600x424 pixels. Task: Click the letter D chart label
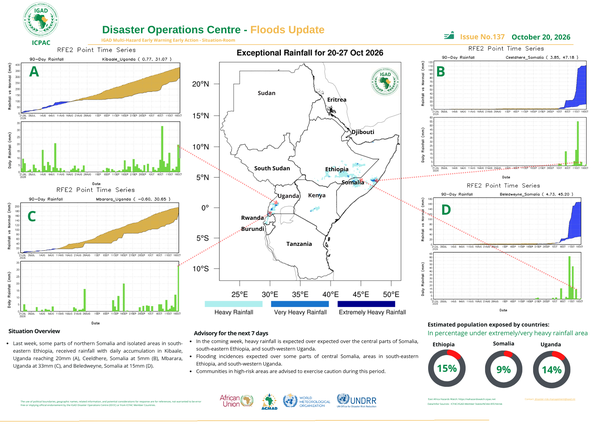point(446,210)
